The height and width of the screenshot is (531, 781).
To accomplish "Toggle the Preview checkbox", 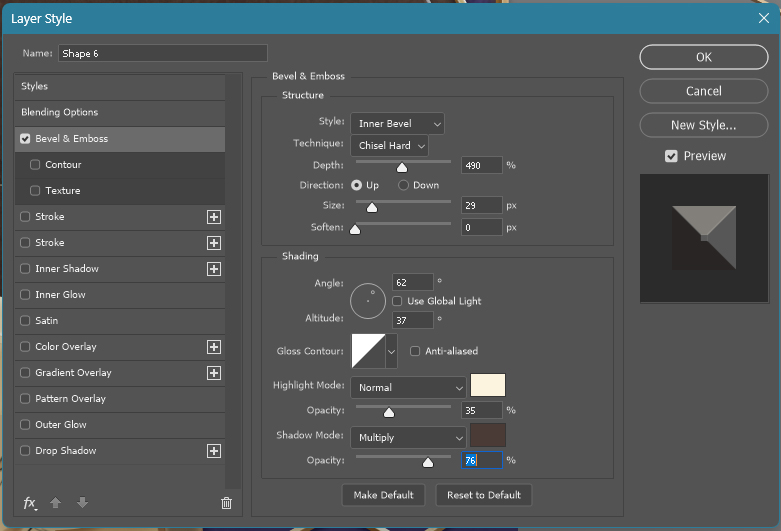I will point(671,156).
